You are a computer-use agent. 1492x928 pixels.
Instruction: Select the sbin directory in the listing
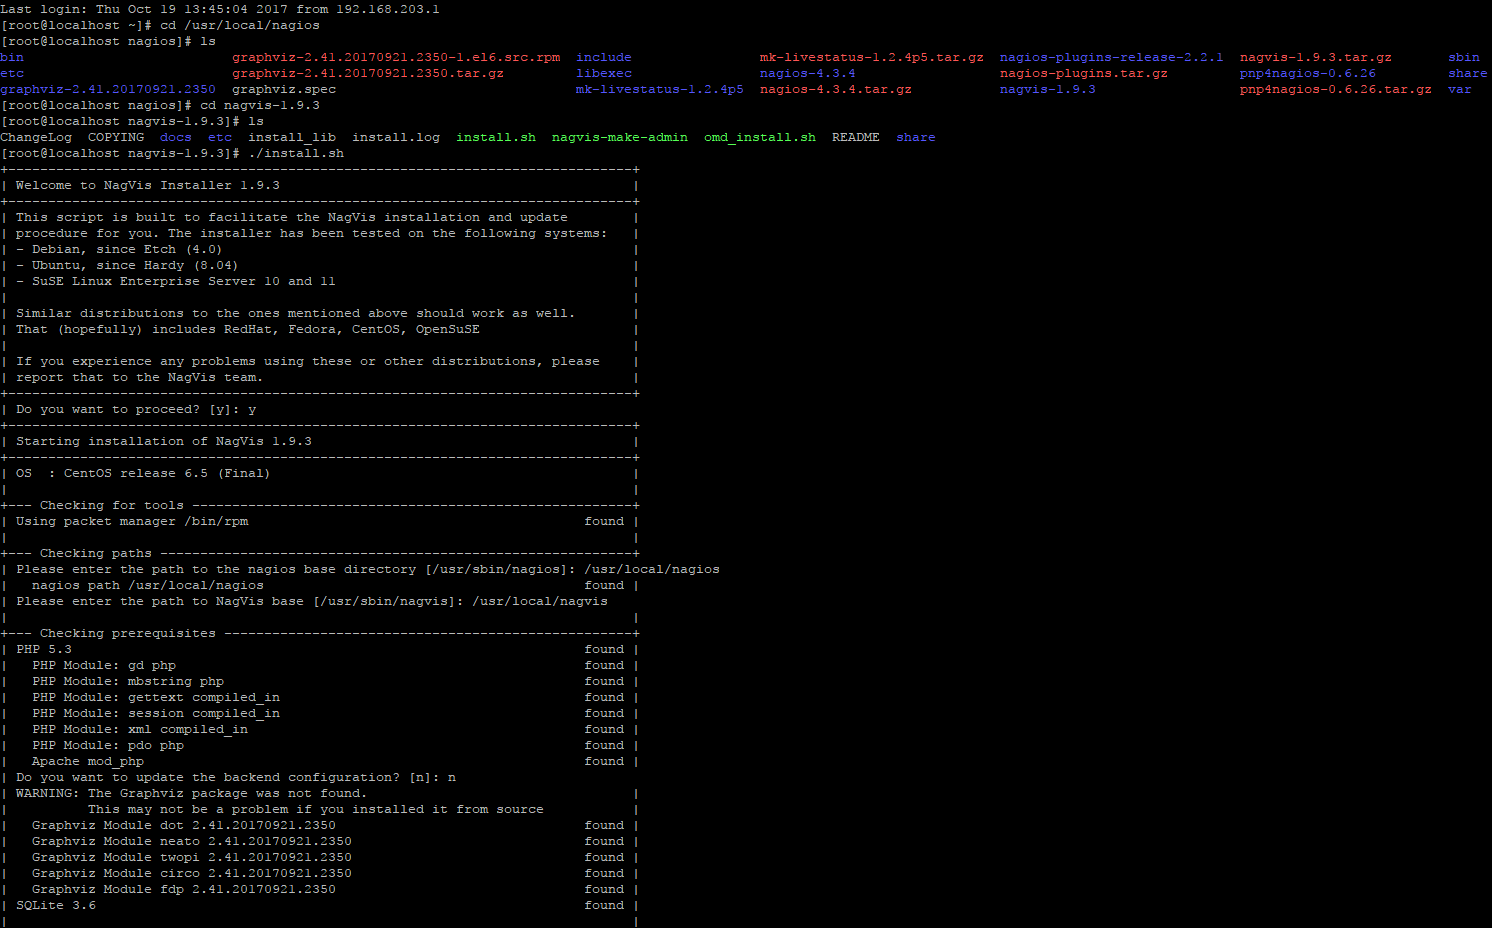1463,57
